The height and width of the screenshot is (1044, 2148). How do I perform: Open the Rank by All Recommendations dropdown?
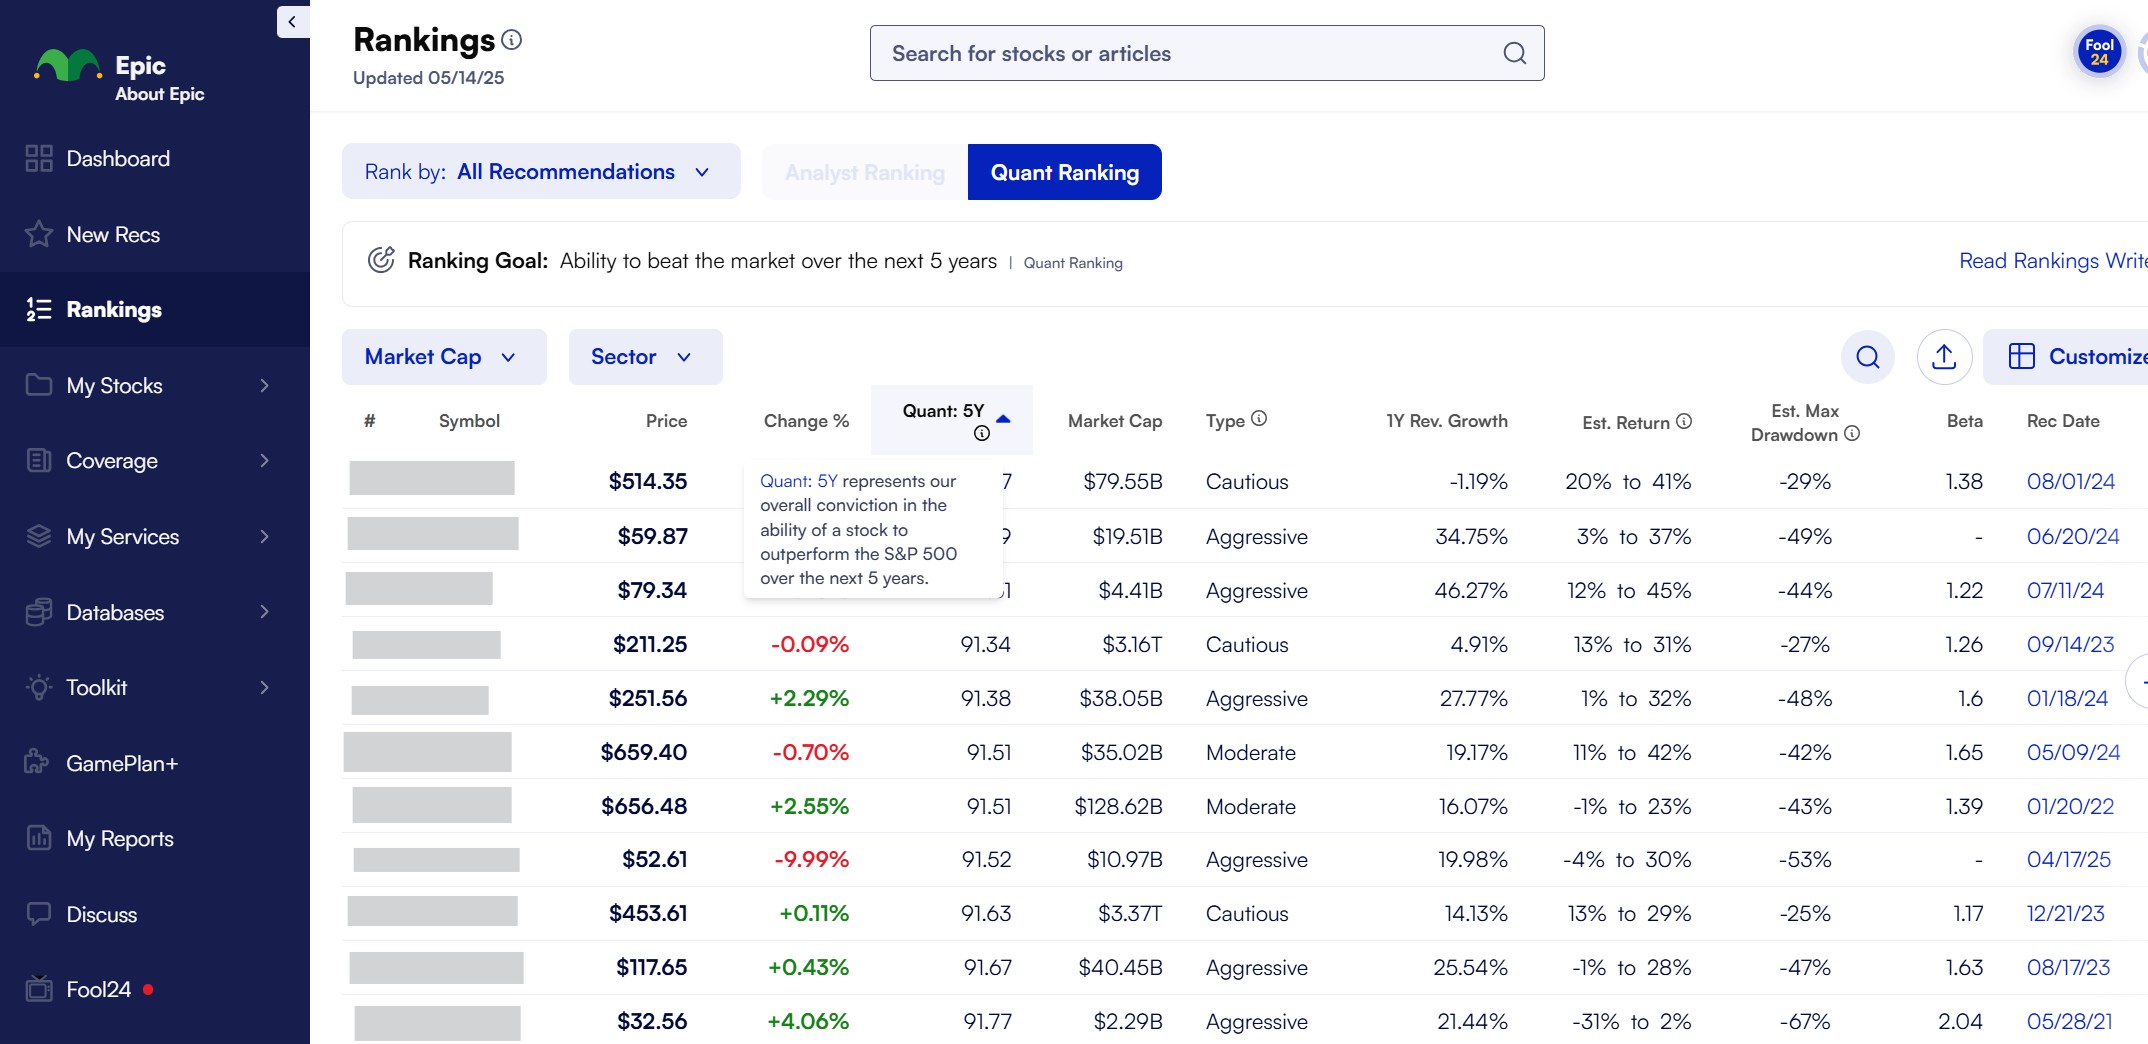pos(540,172)
